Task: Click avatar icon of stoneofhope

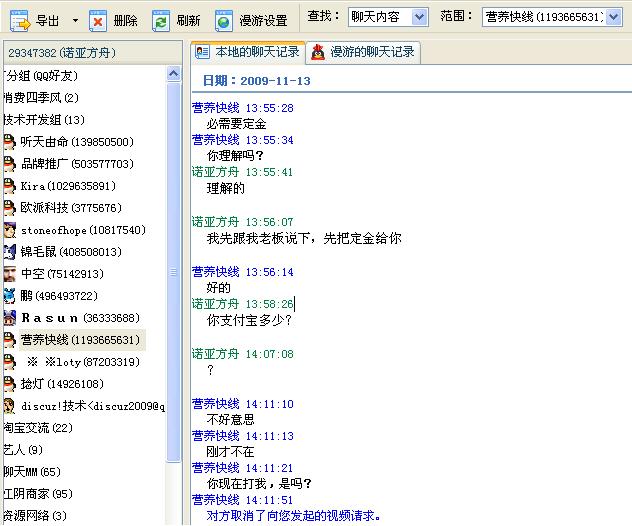Action: click(9, 230)
